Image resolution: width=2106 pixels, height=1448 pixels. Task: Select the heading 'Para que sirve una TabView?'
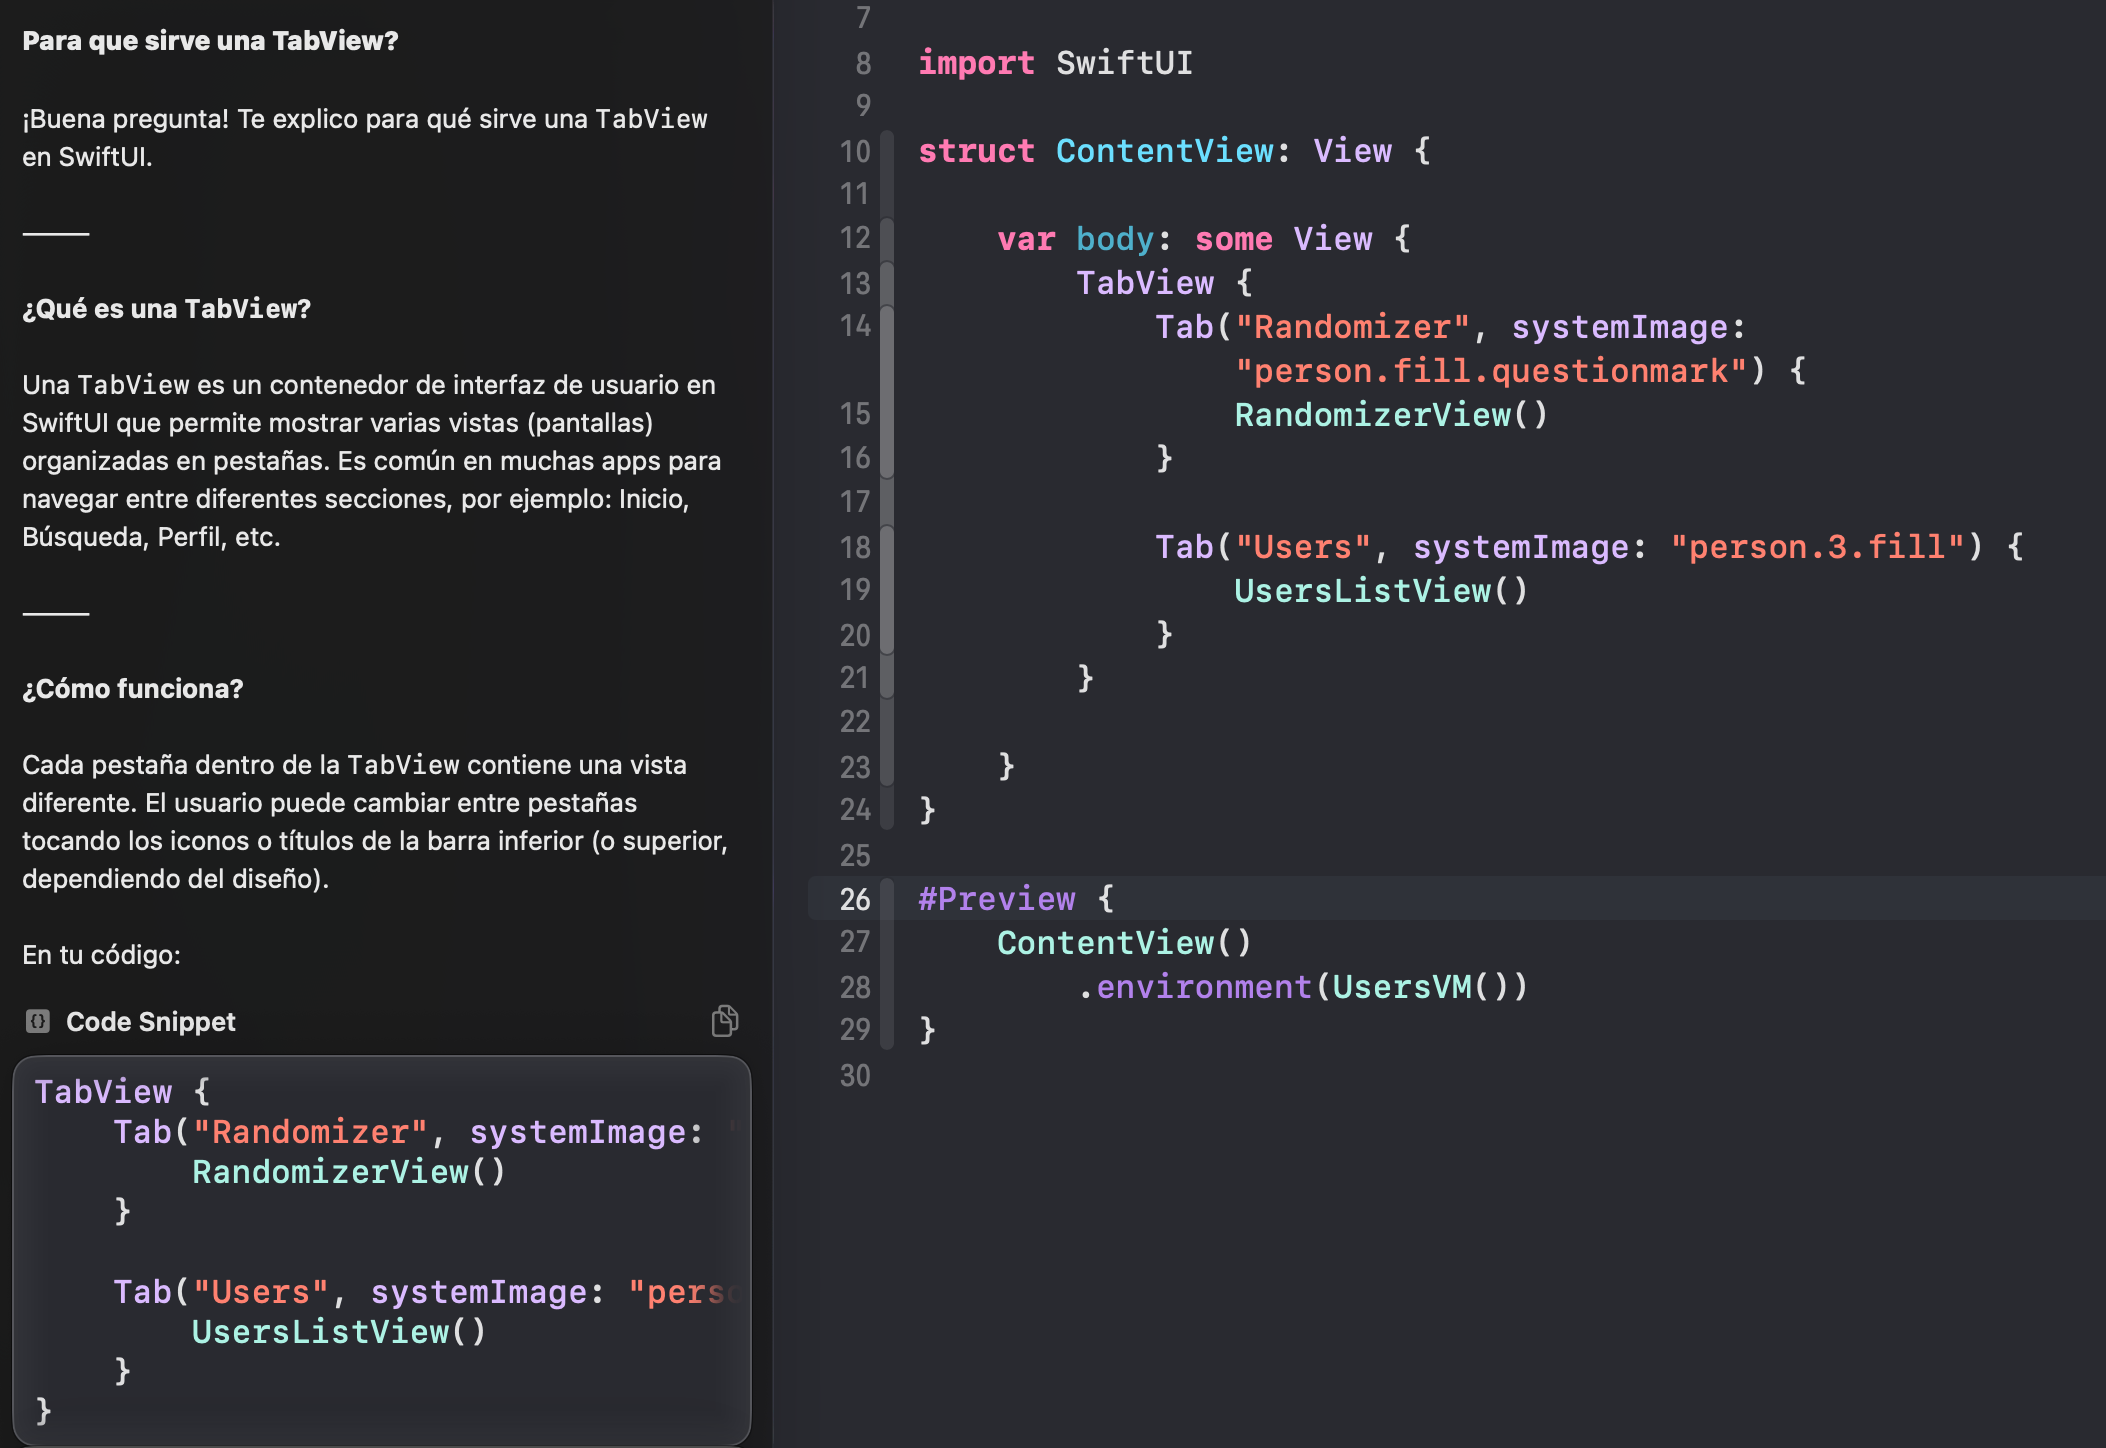[x=210, y=41]
